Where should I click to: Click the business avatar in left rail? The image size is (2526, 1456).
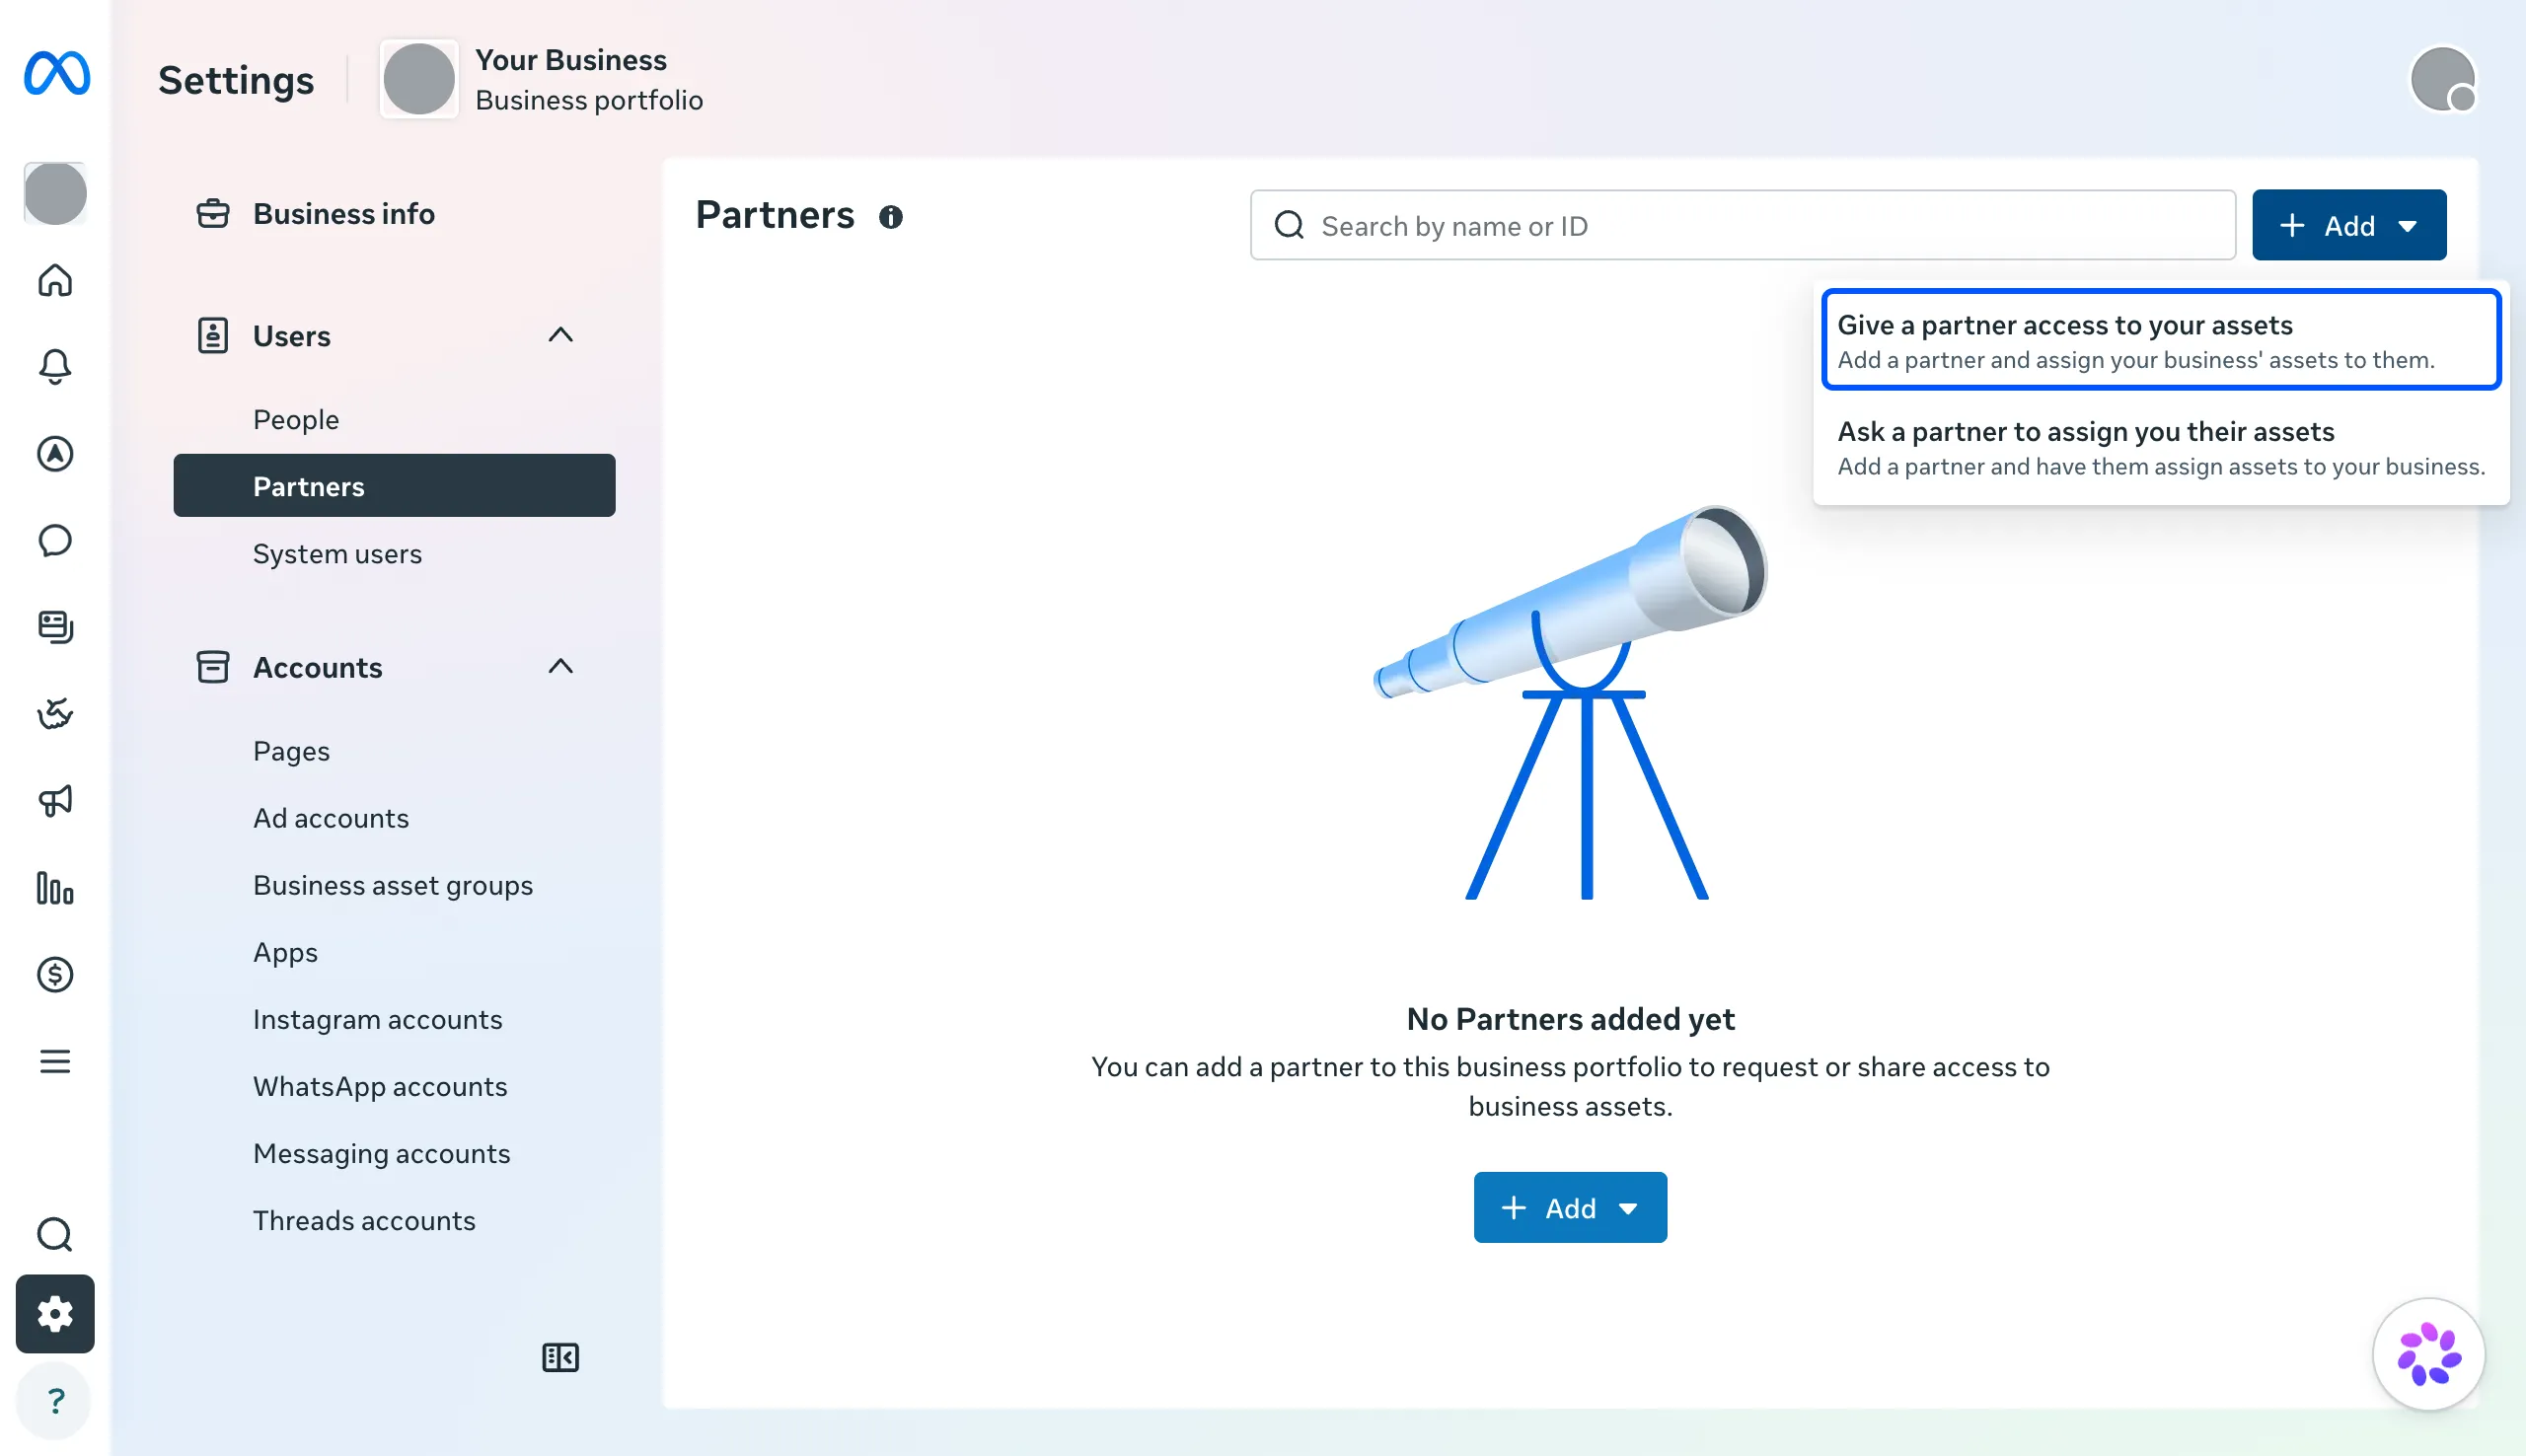pyautogui.click(x=55, y=193)
